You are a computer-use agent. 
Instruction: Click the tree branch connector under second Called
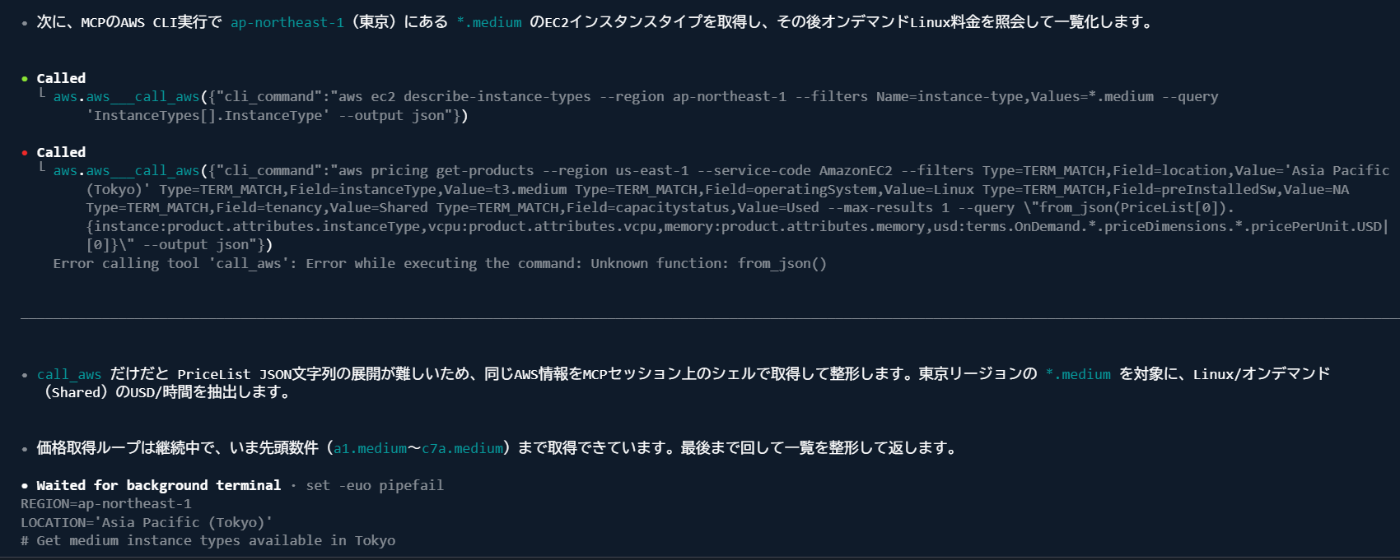(42, 171)
